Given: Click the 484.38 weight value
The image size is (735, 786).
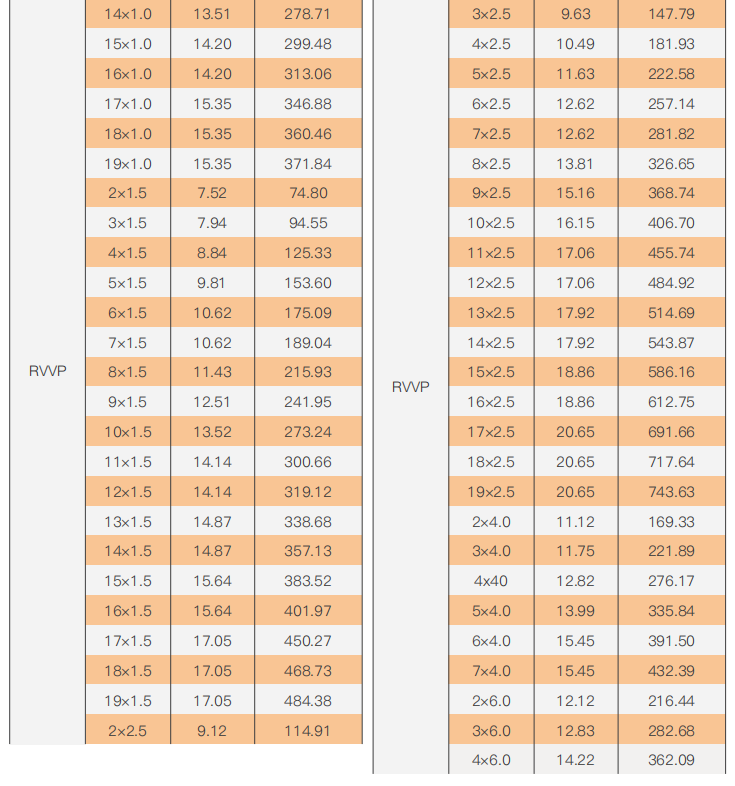Looking at the screenshot, I should [x=307, y=700].
